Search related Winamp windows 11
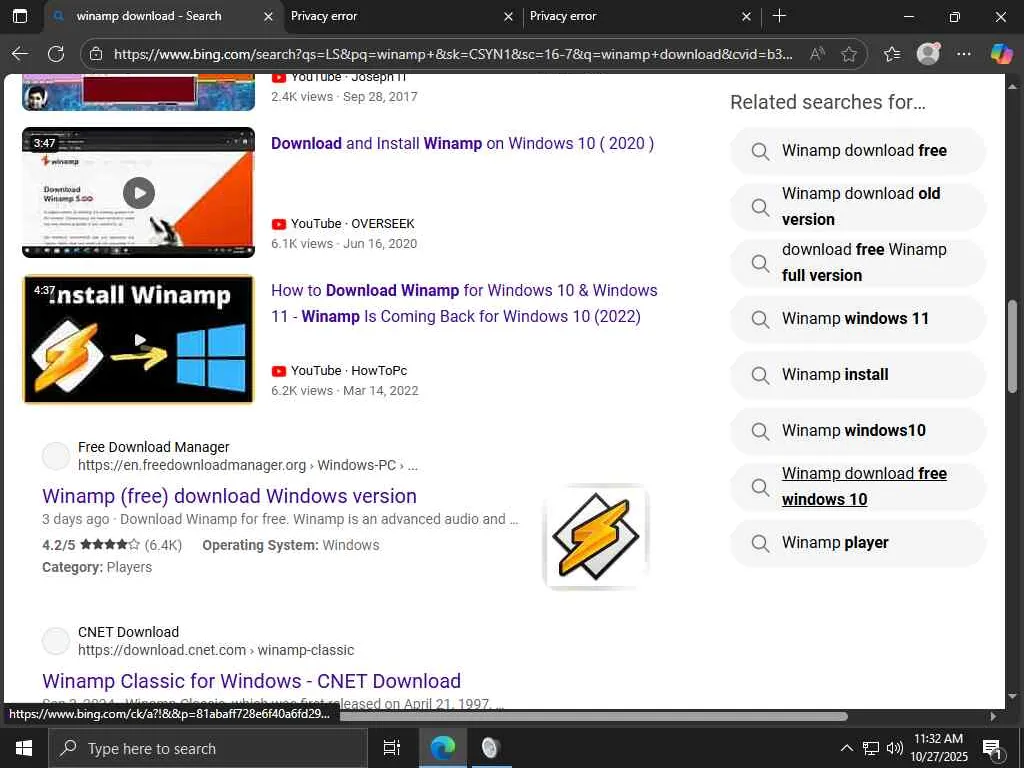Screen dimensions: 1024x768 pos(857,319)
